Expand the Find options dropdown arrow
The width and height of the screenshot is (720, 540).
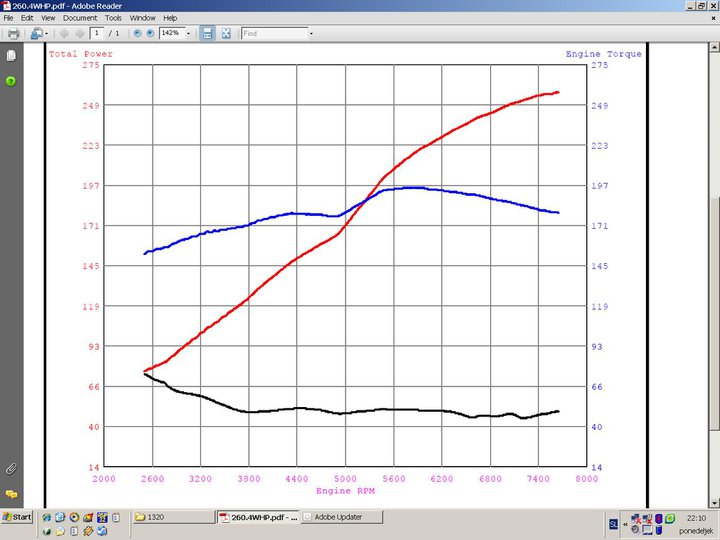311,33
